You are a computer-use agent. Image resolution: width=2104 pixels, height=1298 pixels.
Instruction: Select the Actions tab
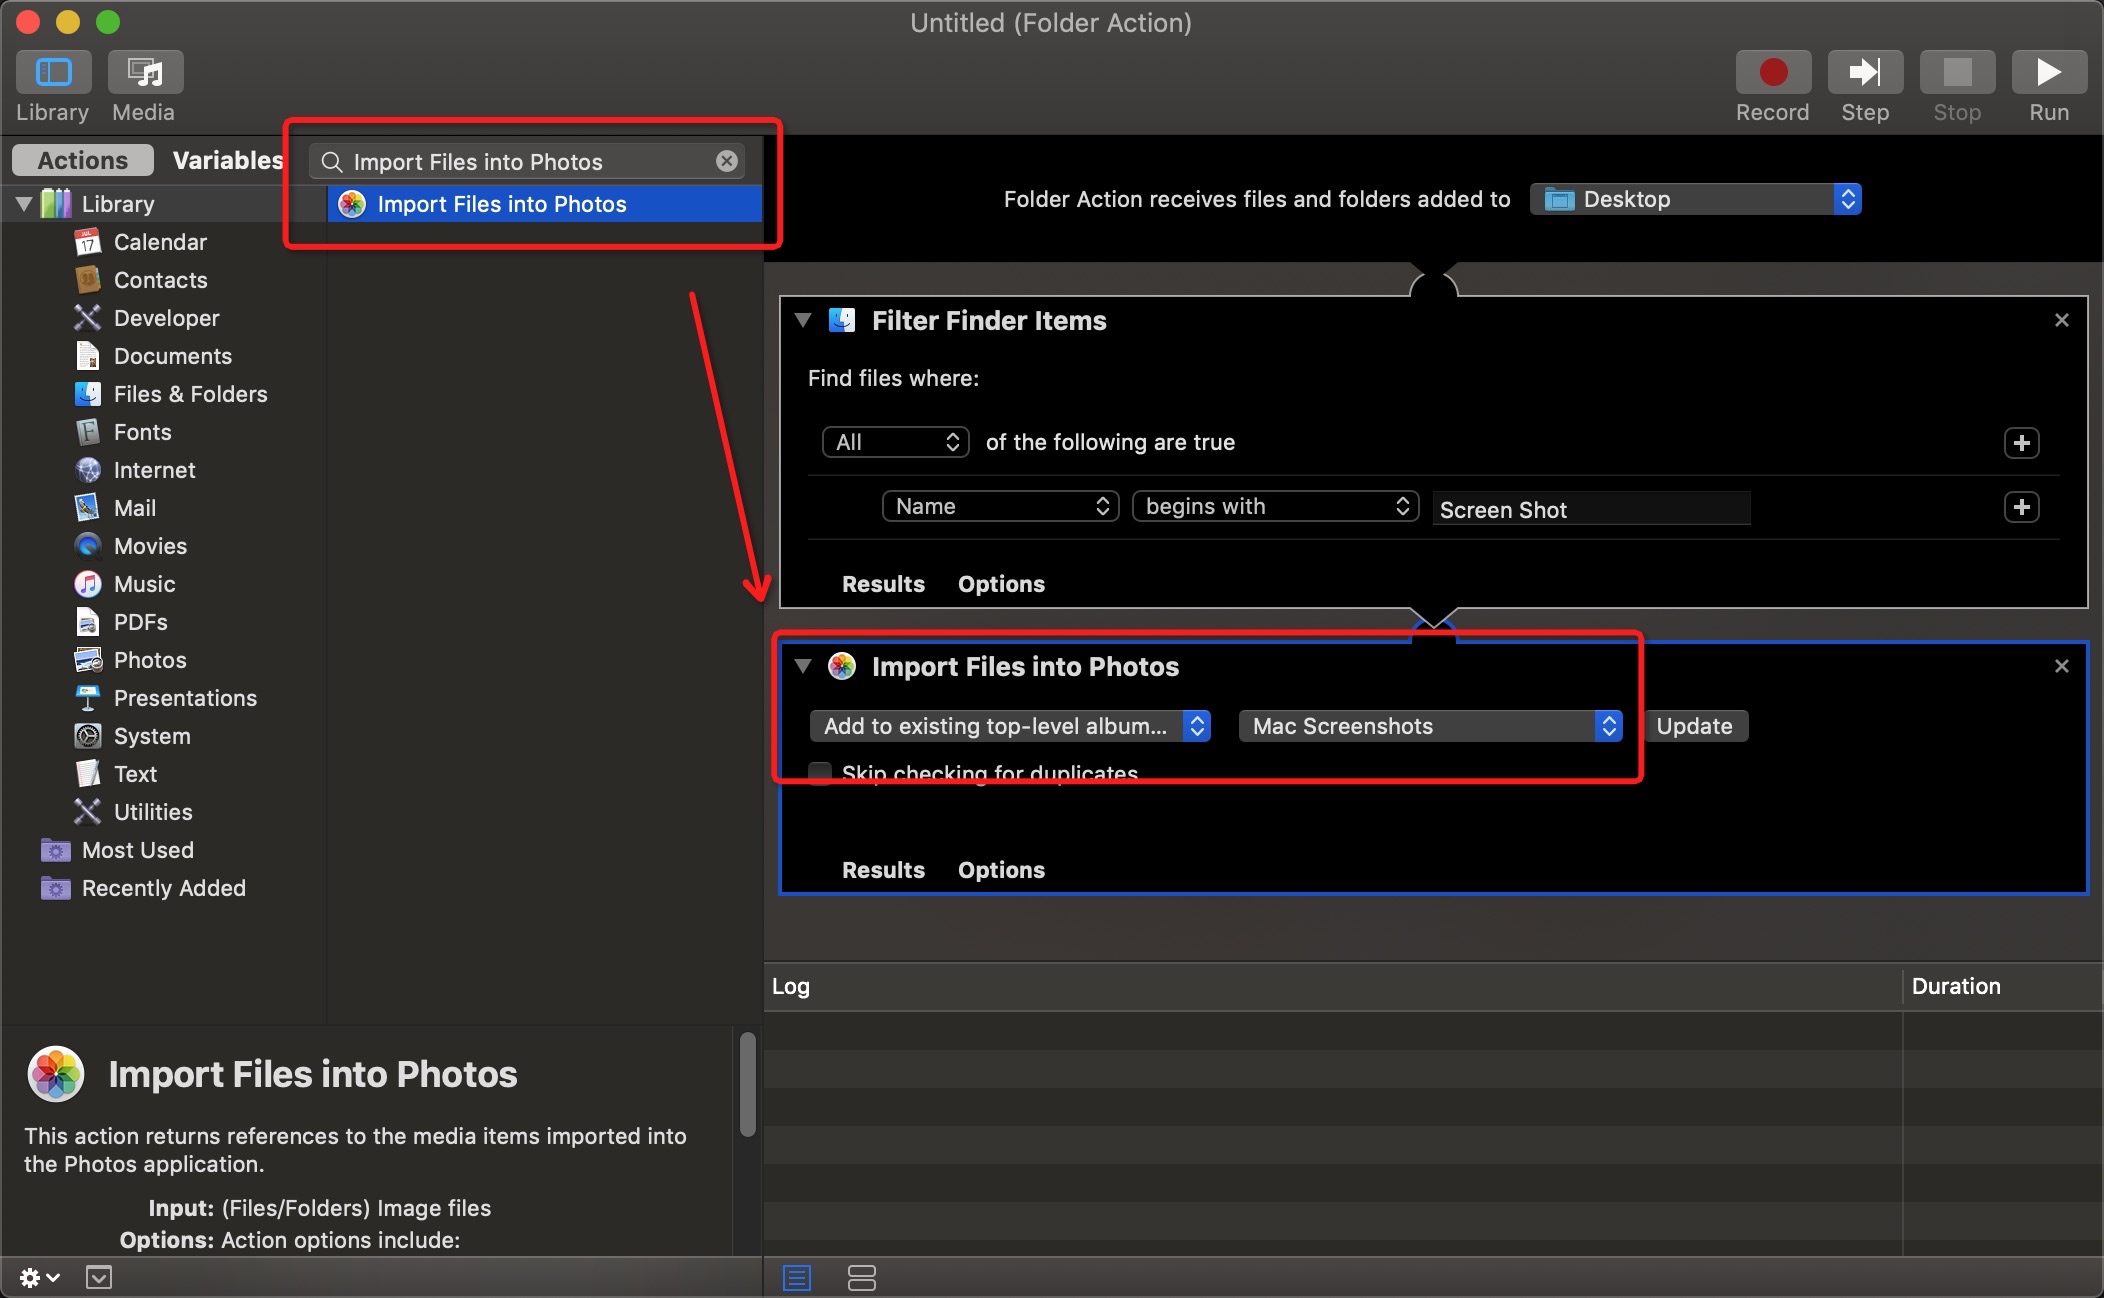coord(82,160)
